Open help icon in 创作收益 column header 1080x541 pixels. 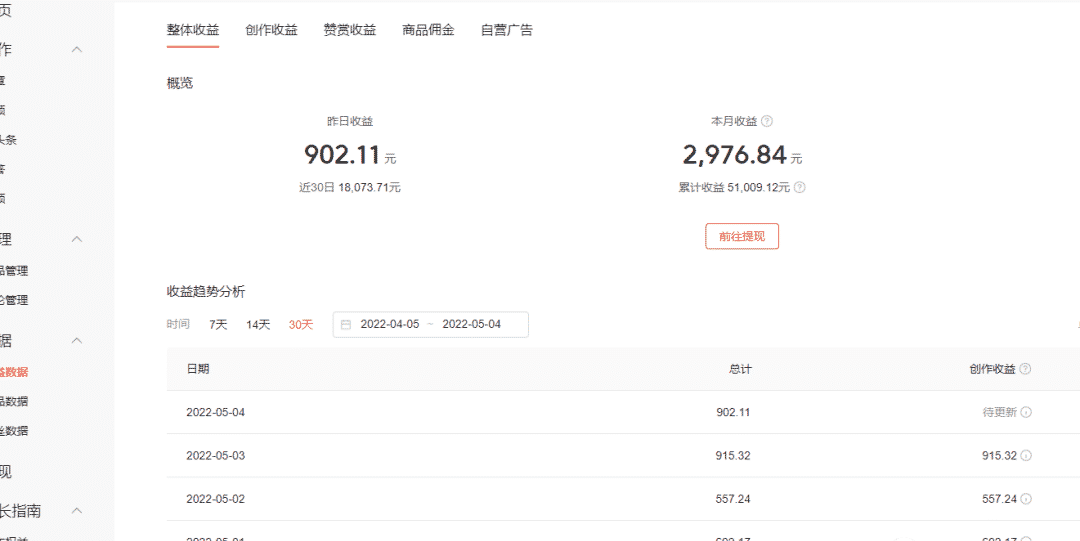click(1025, 369)
